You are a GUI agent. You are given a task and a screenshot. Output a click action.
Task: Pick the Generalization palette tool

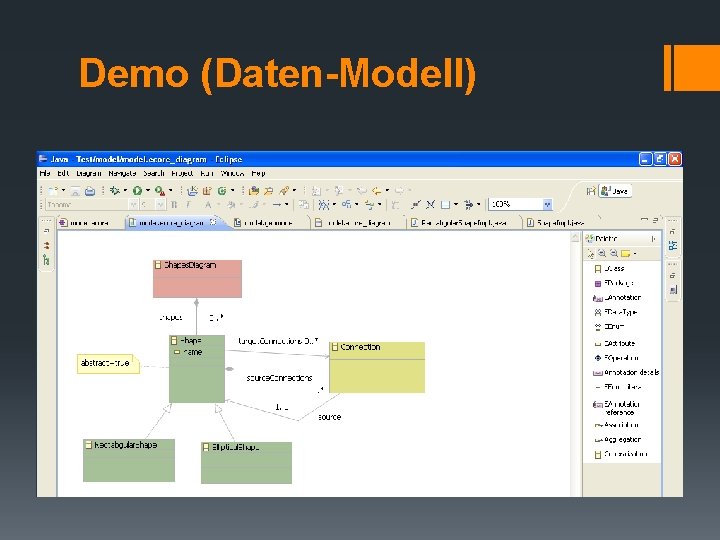click(620, 455)
